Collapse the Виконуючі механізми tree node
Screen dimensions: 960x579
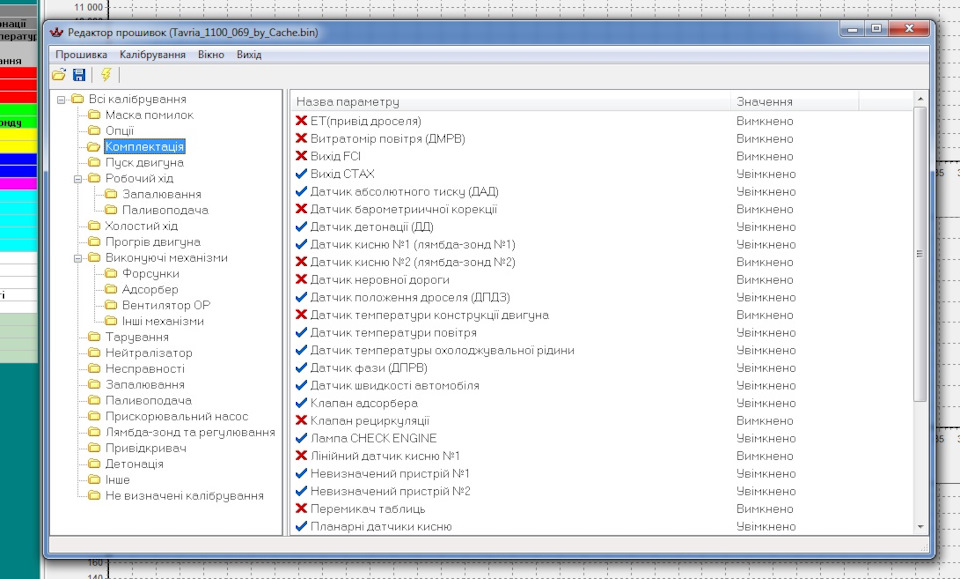pos(78,258)
